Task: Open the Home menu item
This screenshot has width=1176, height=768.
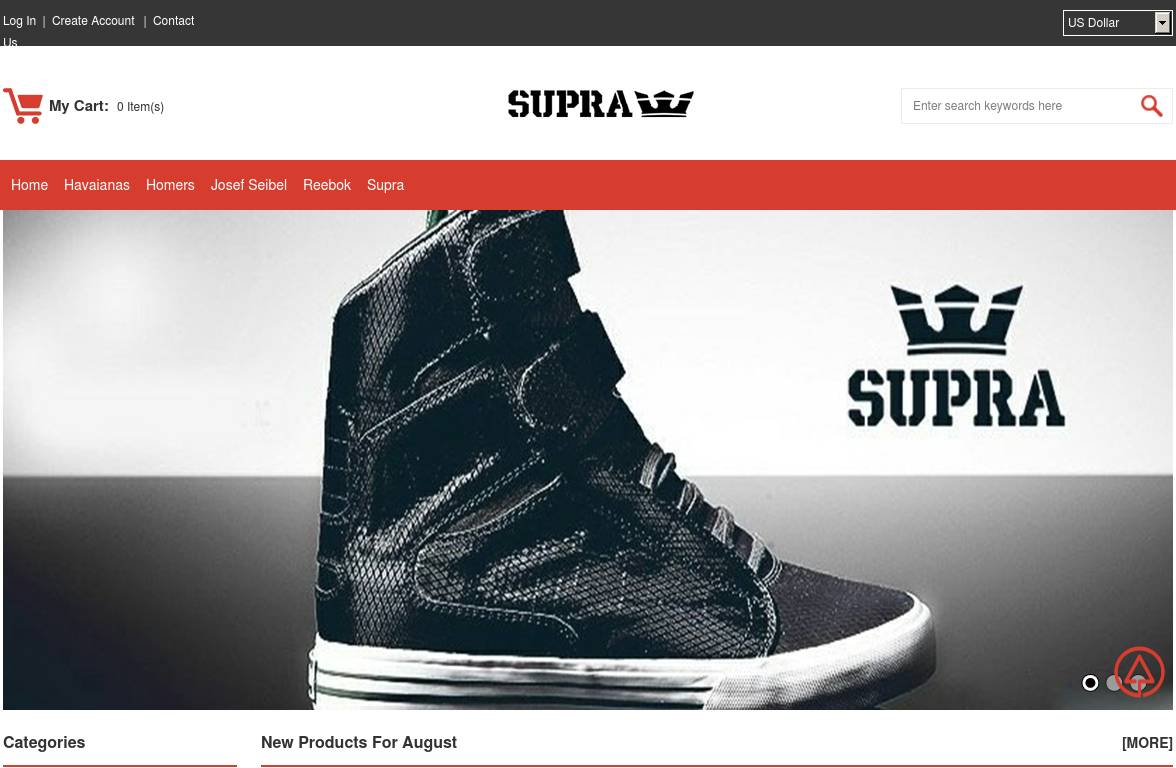Action: point(29,185)
